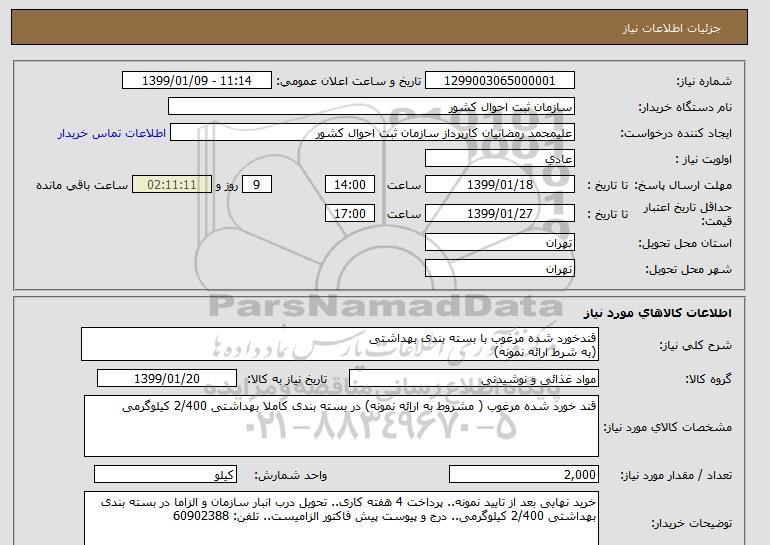Click the label حداقل تاریخ اعتبار قیمت
The height and width of the screenshot is (545, 770).
pos(688,214)
